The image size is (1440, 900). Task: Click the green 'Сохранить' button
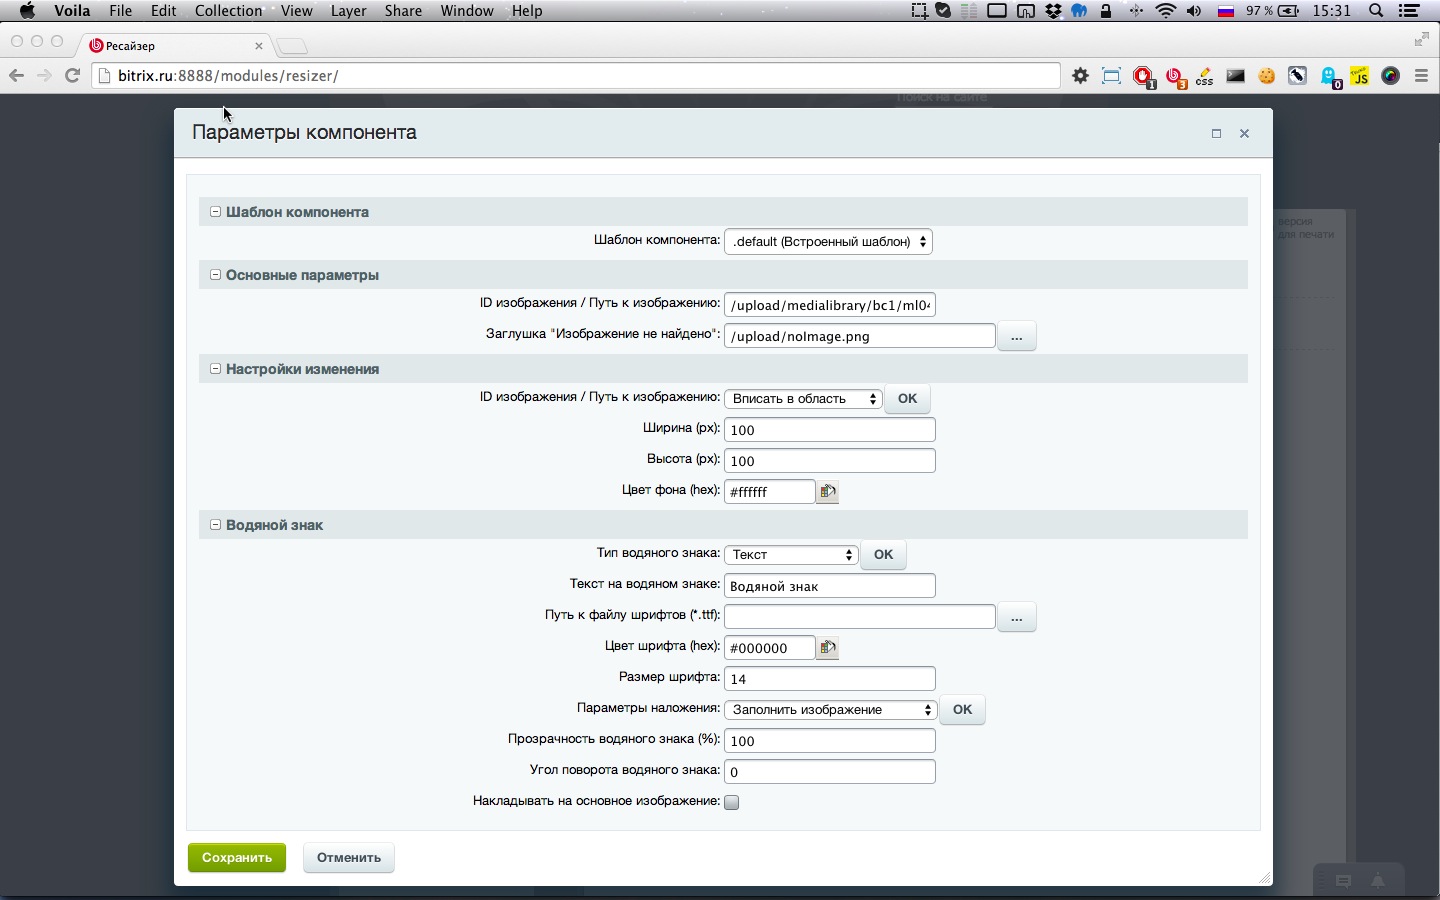(x=237, y=858)
